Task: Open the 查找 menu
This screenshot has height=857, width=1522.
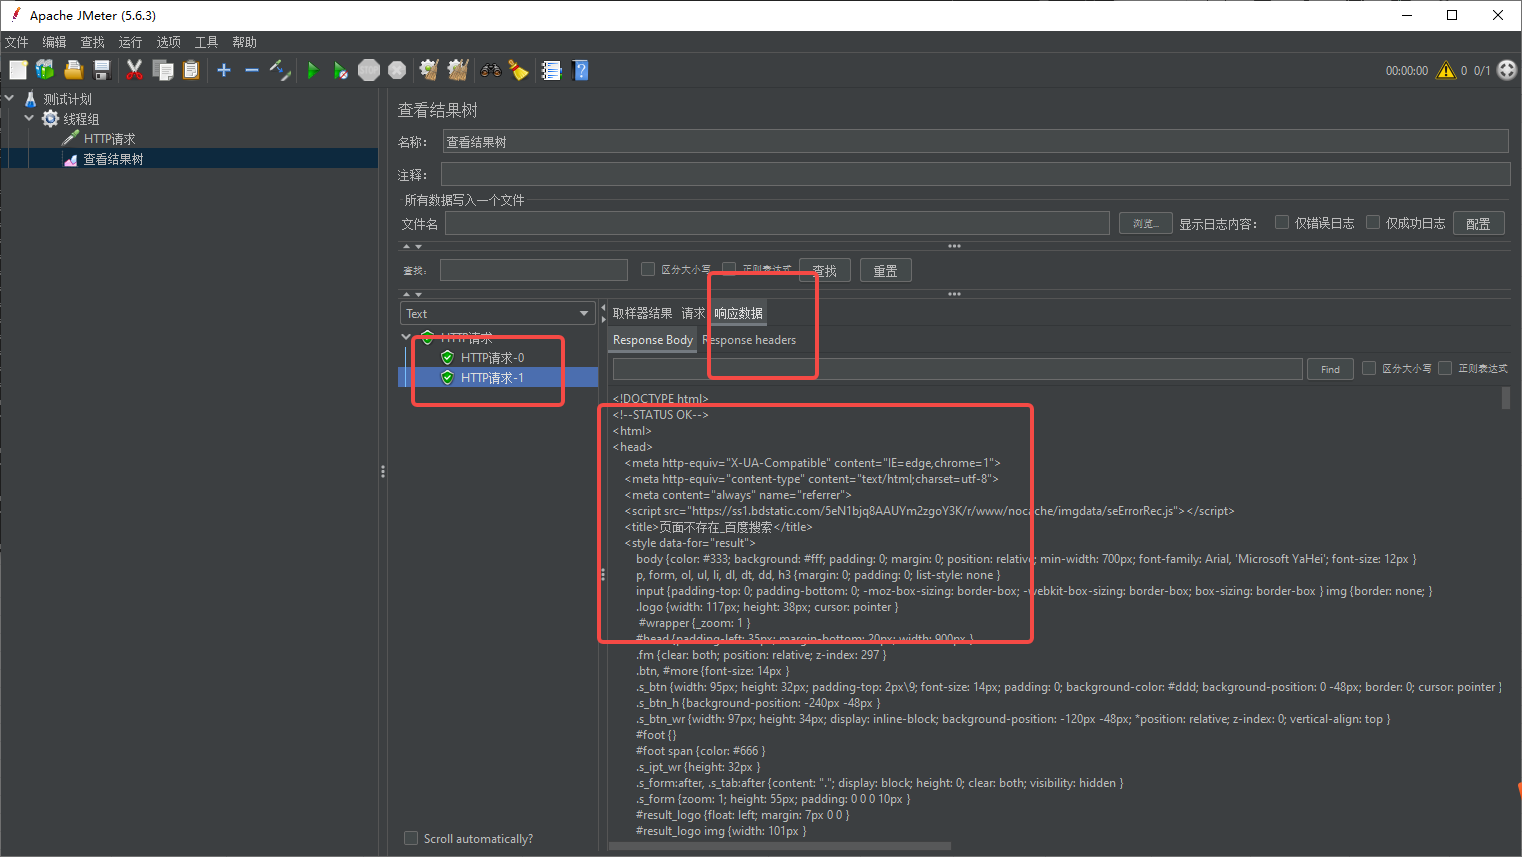Action: click(93, 42)
